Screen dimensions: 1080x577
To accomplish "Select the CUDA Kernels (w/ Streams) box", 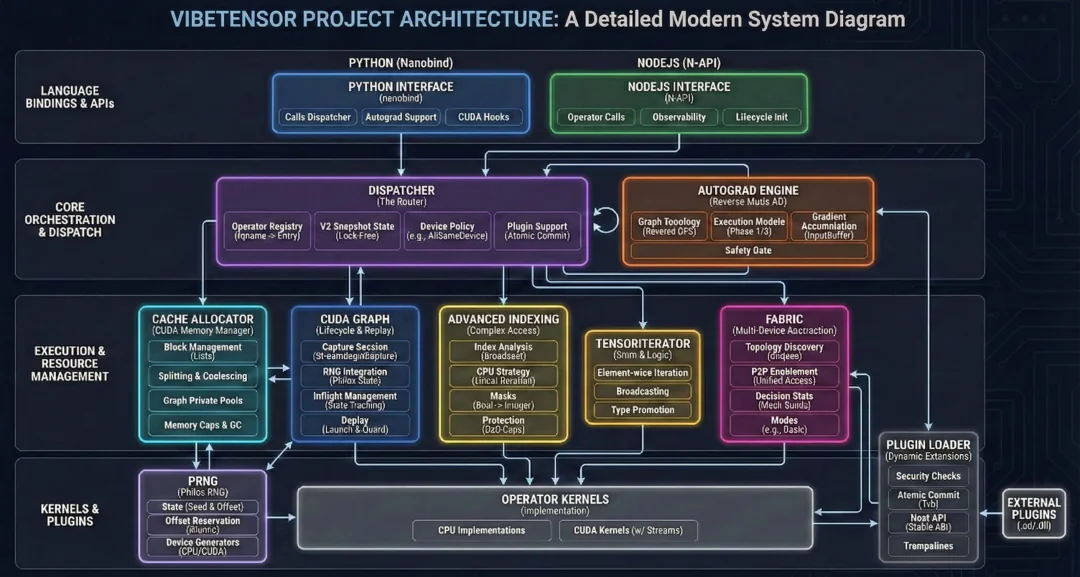I will (x=628, y=531).
